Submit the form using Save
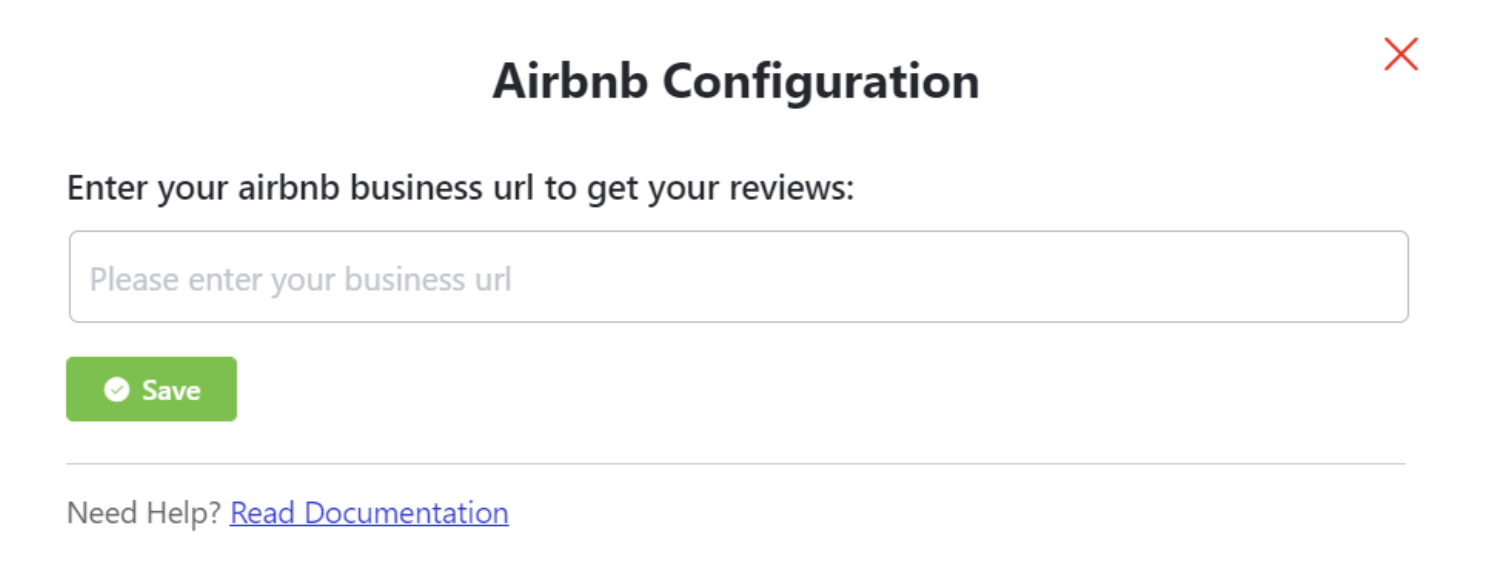Screen dimensions: 1494x562 151,389
